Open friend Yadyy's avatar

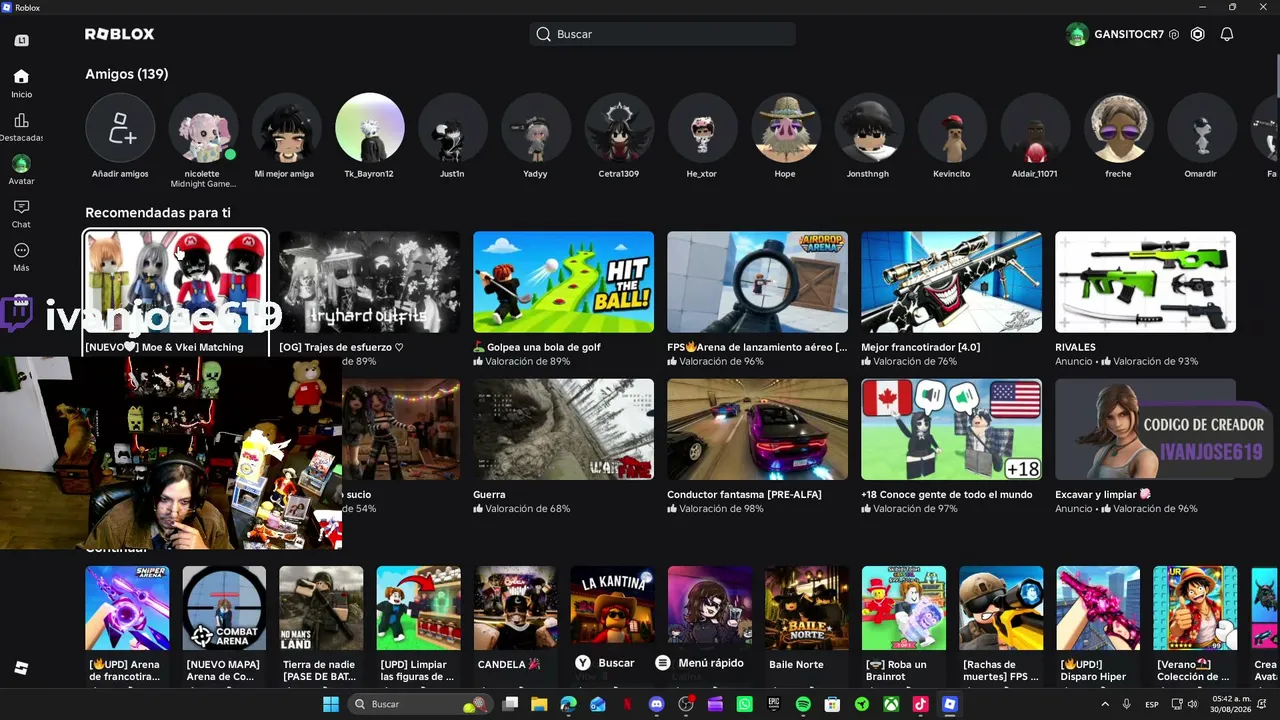[535, 128]
